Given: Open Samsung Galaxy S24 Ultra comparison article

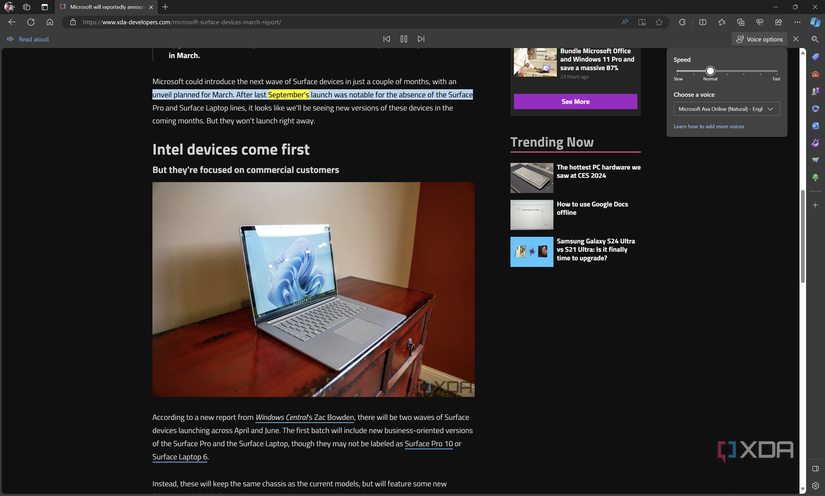Looking at the screenshot, I should 596,249.
